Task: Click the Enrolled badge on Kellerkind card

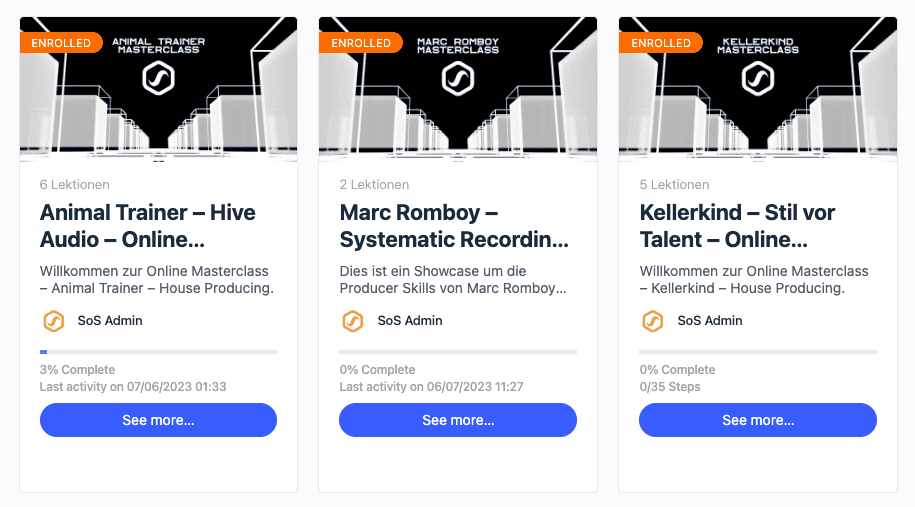Action: 661,43
